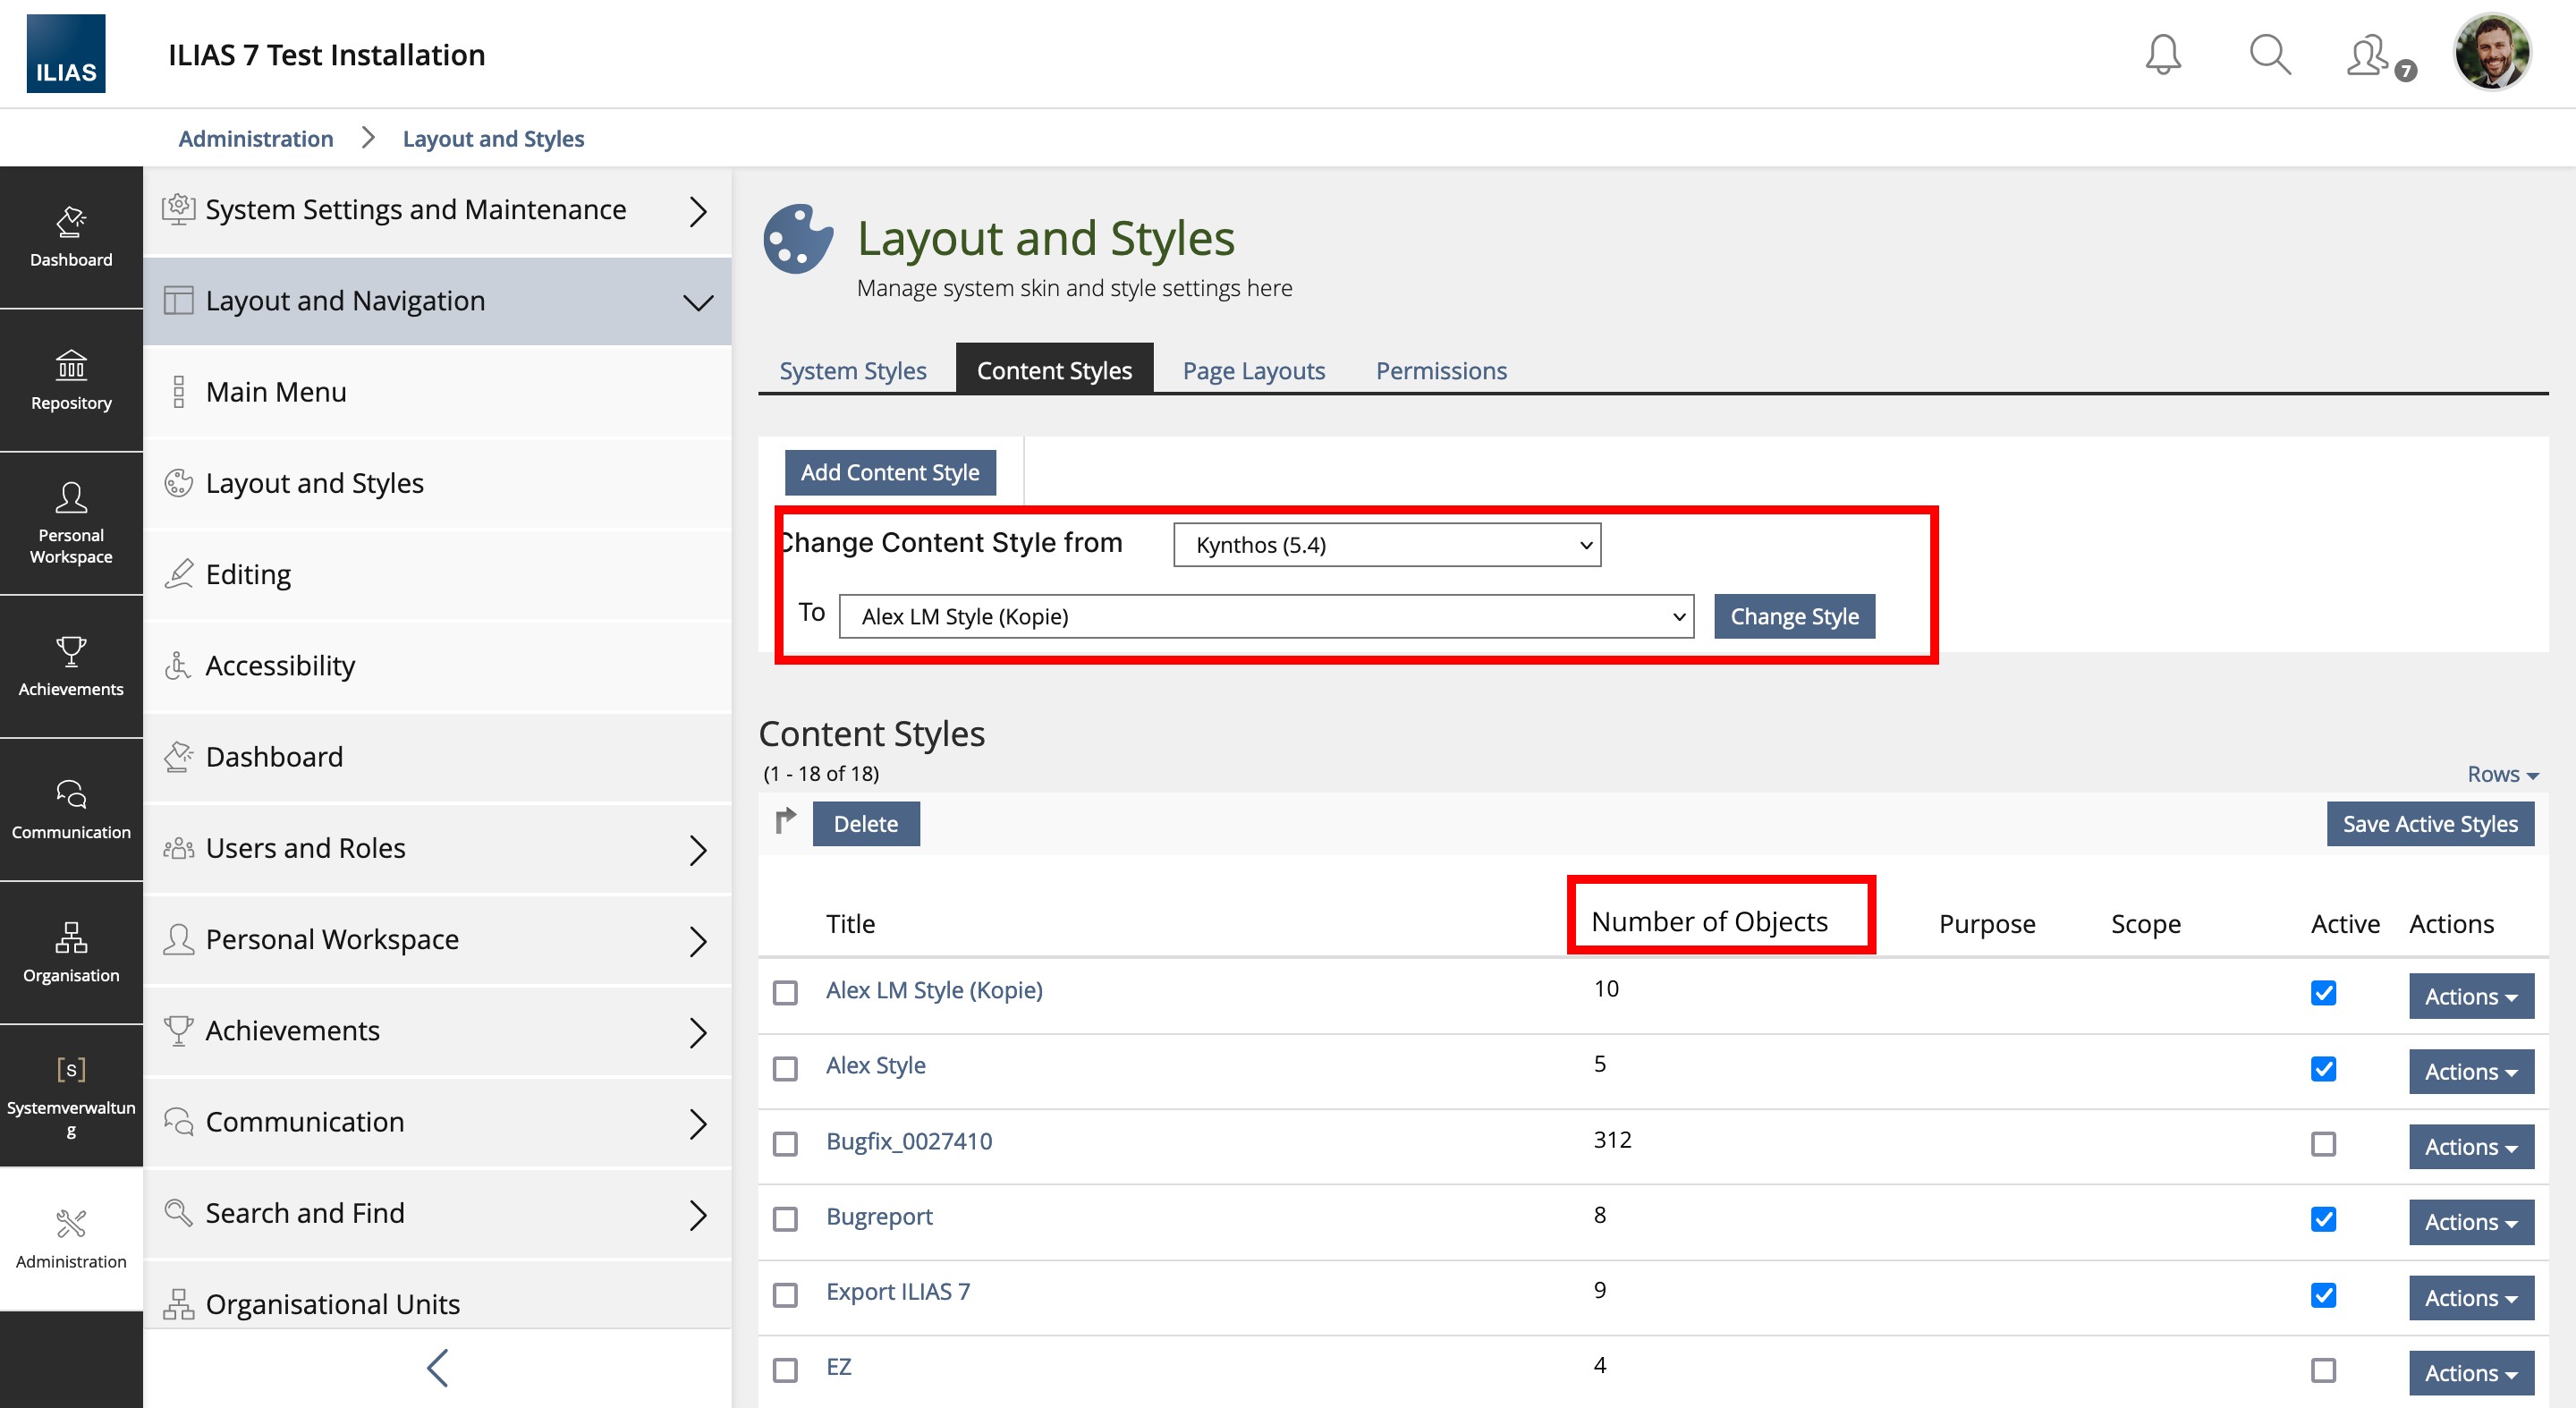2576x1408 pixels.
Task: Open Actions dropdown for Bugreport
Action: pyautogui.click(x=2470, y=1222)
